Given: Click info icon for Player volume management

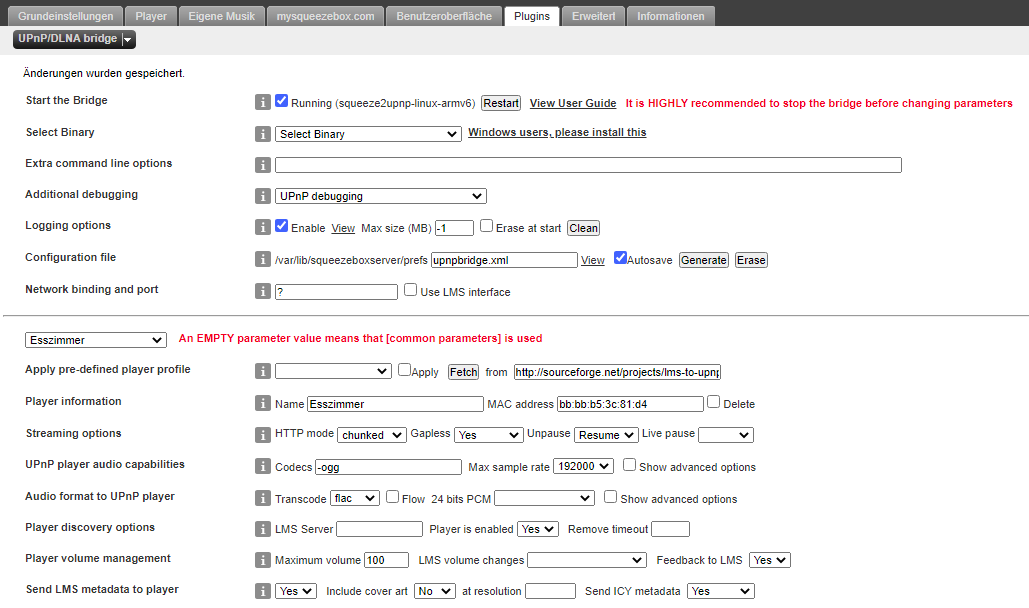Looking at the screenshot, I should (x=263, y=560).
